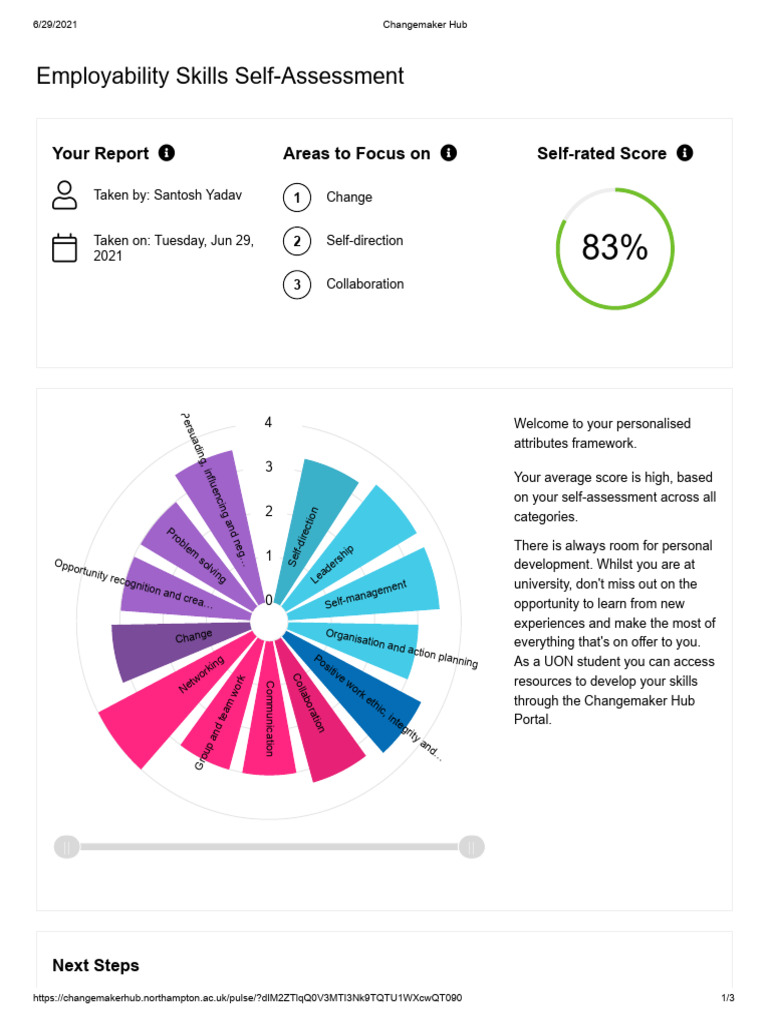The width and height of the screenshot is (768, 1024).
Task: Click the circled number 3 beside Collaboration
Action: pos(297,285)
